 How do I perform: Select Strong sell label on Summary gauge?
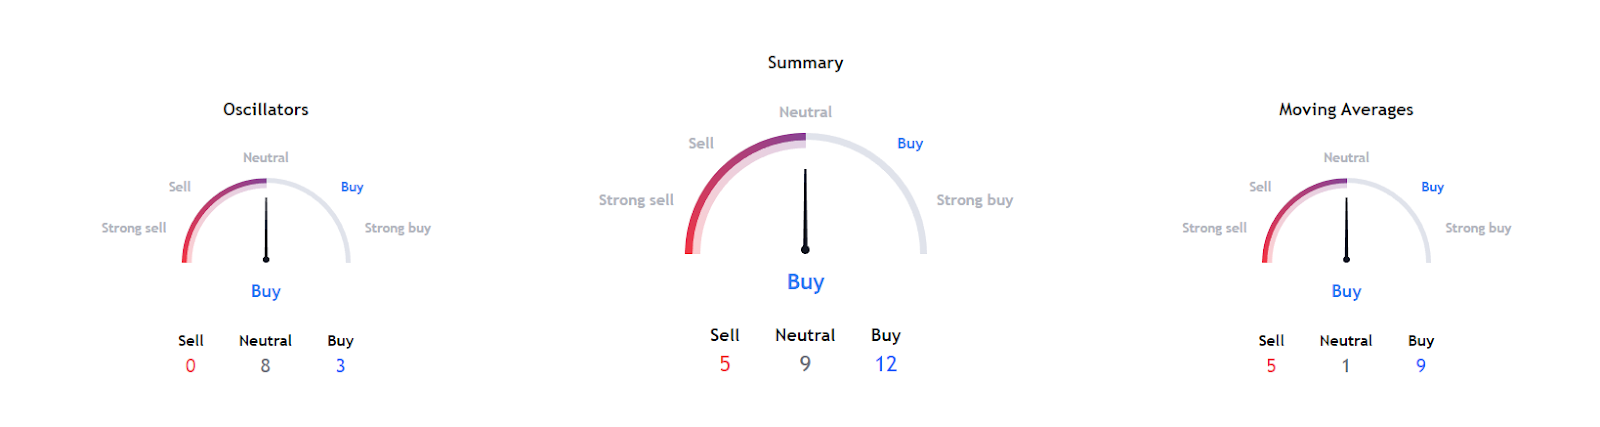tap(636, 200)
